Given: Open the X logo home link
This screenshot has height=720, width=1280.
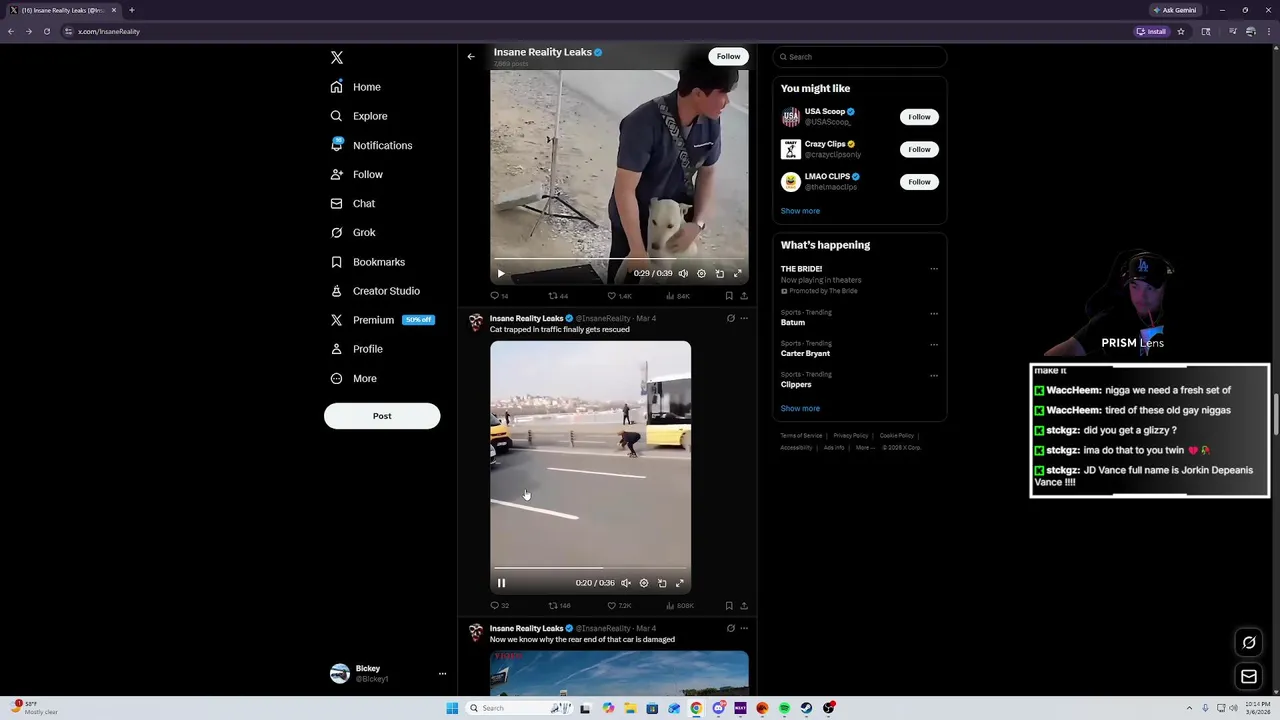Looking at the screenshot, I should click(337, 58).
